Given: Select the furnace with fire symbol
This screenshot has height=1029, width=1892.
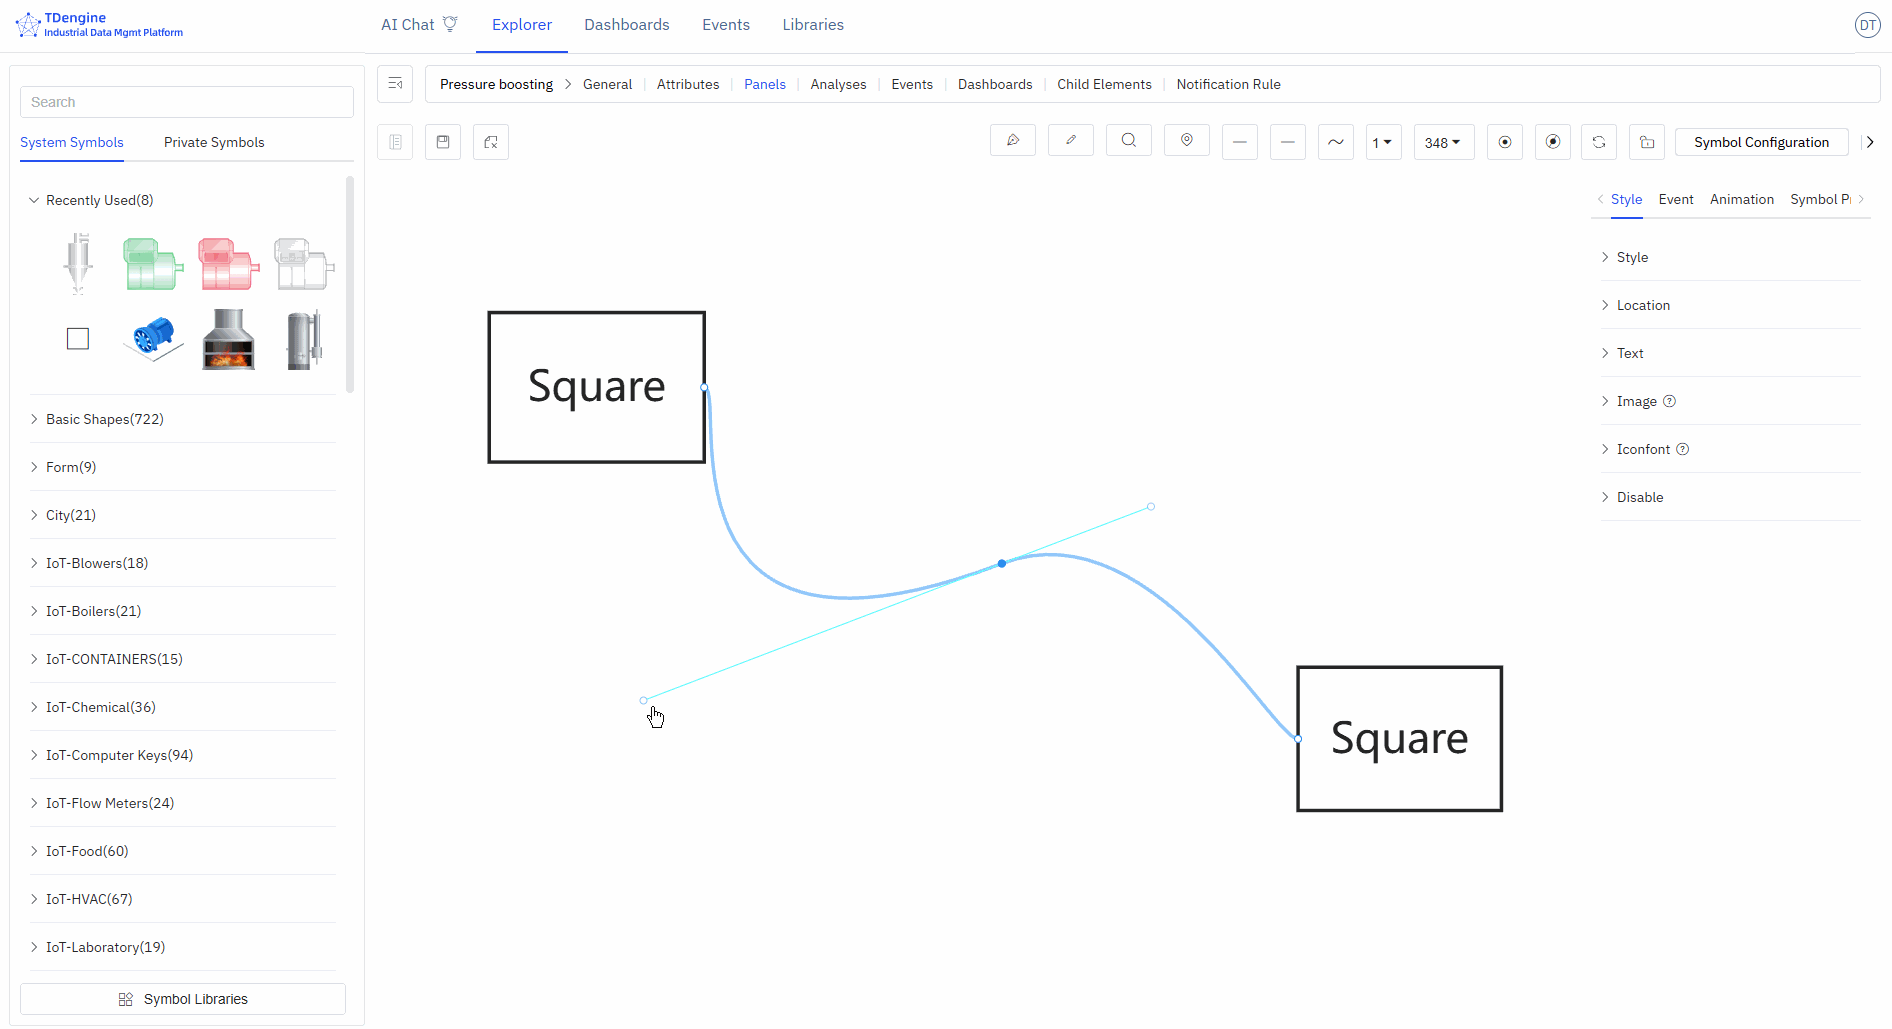Looking at the screenshot, I should [x=228, y=340].
